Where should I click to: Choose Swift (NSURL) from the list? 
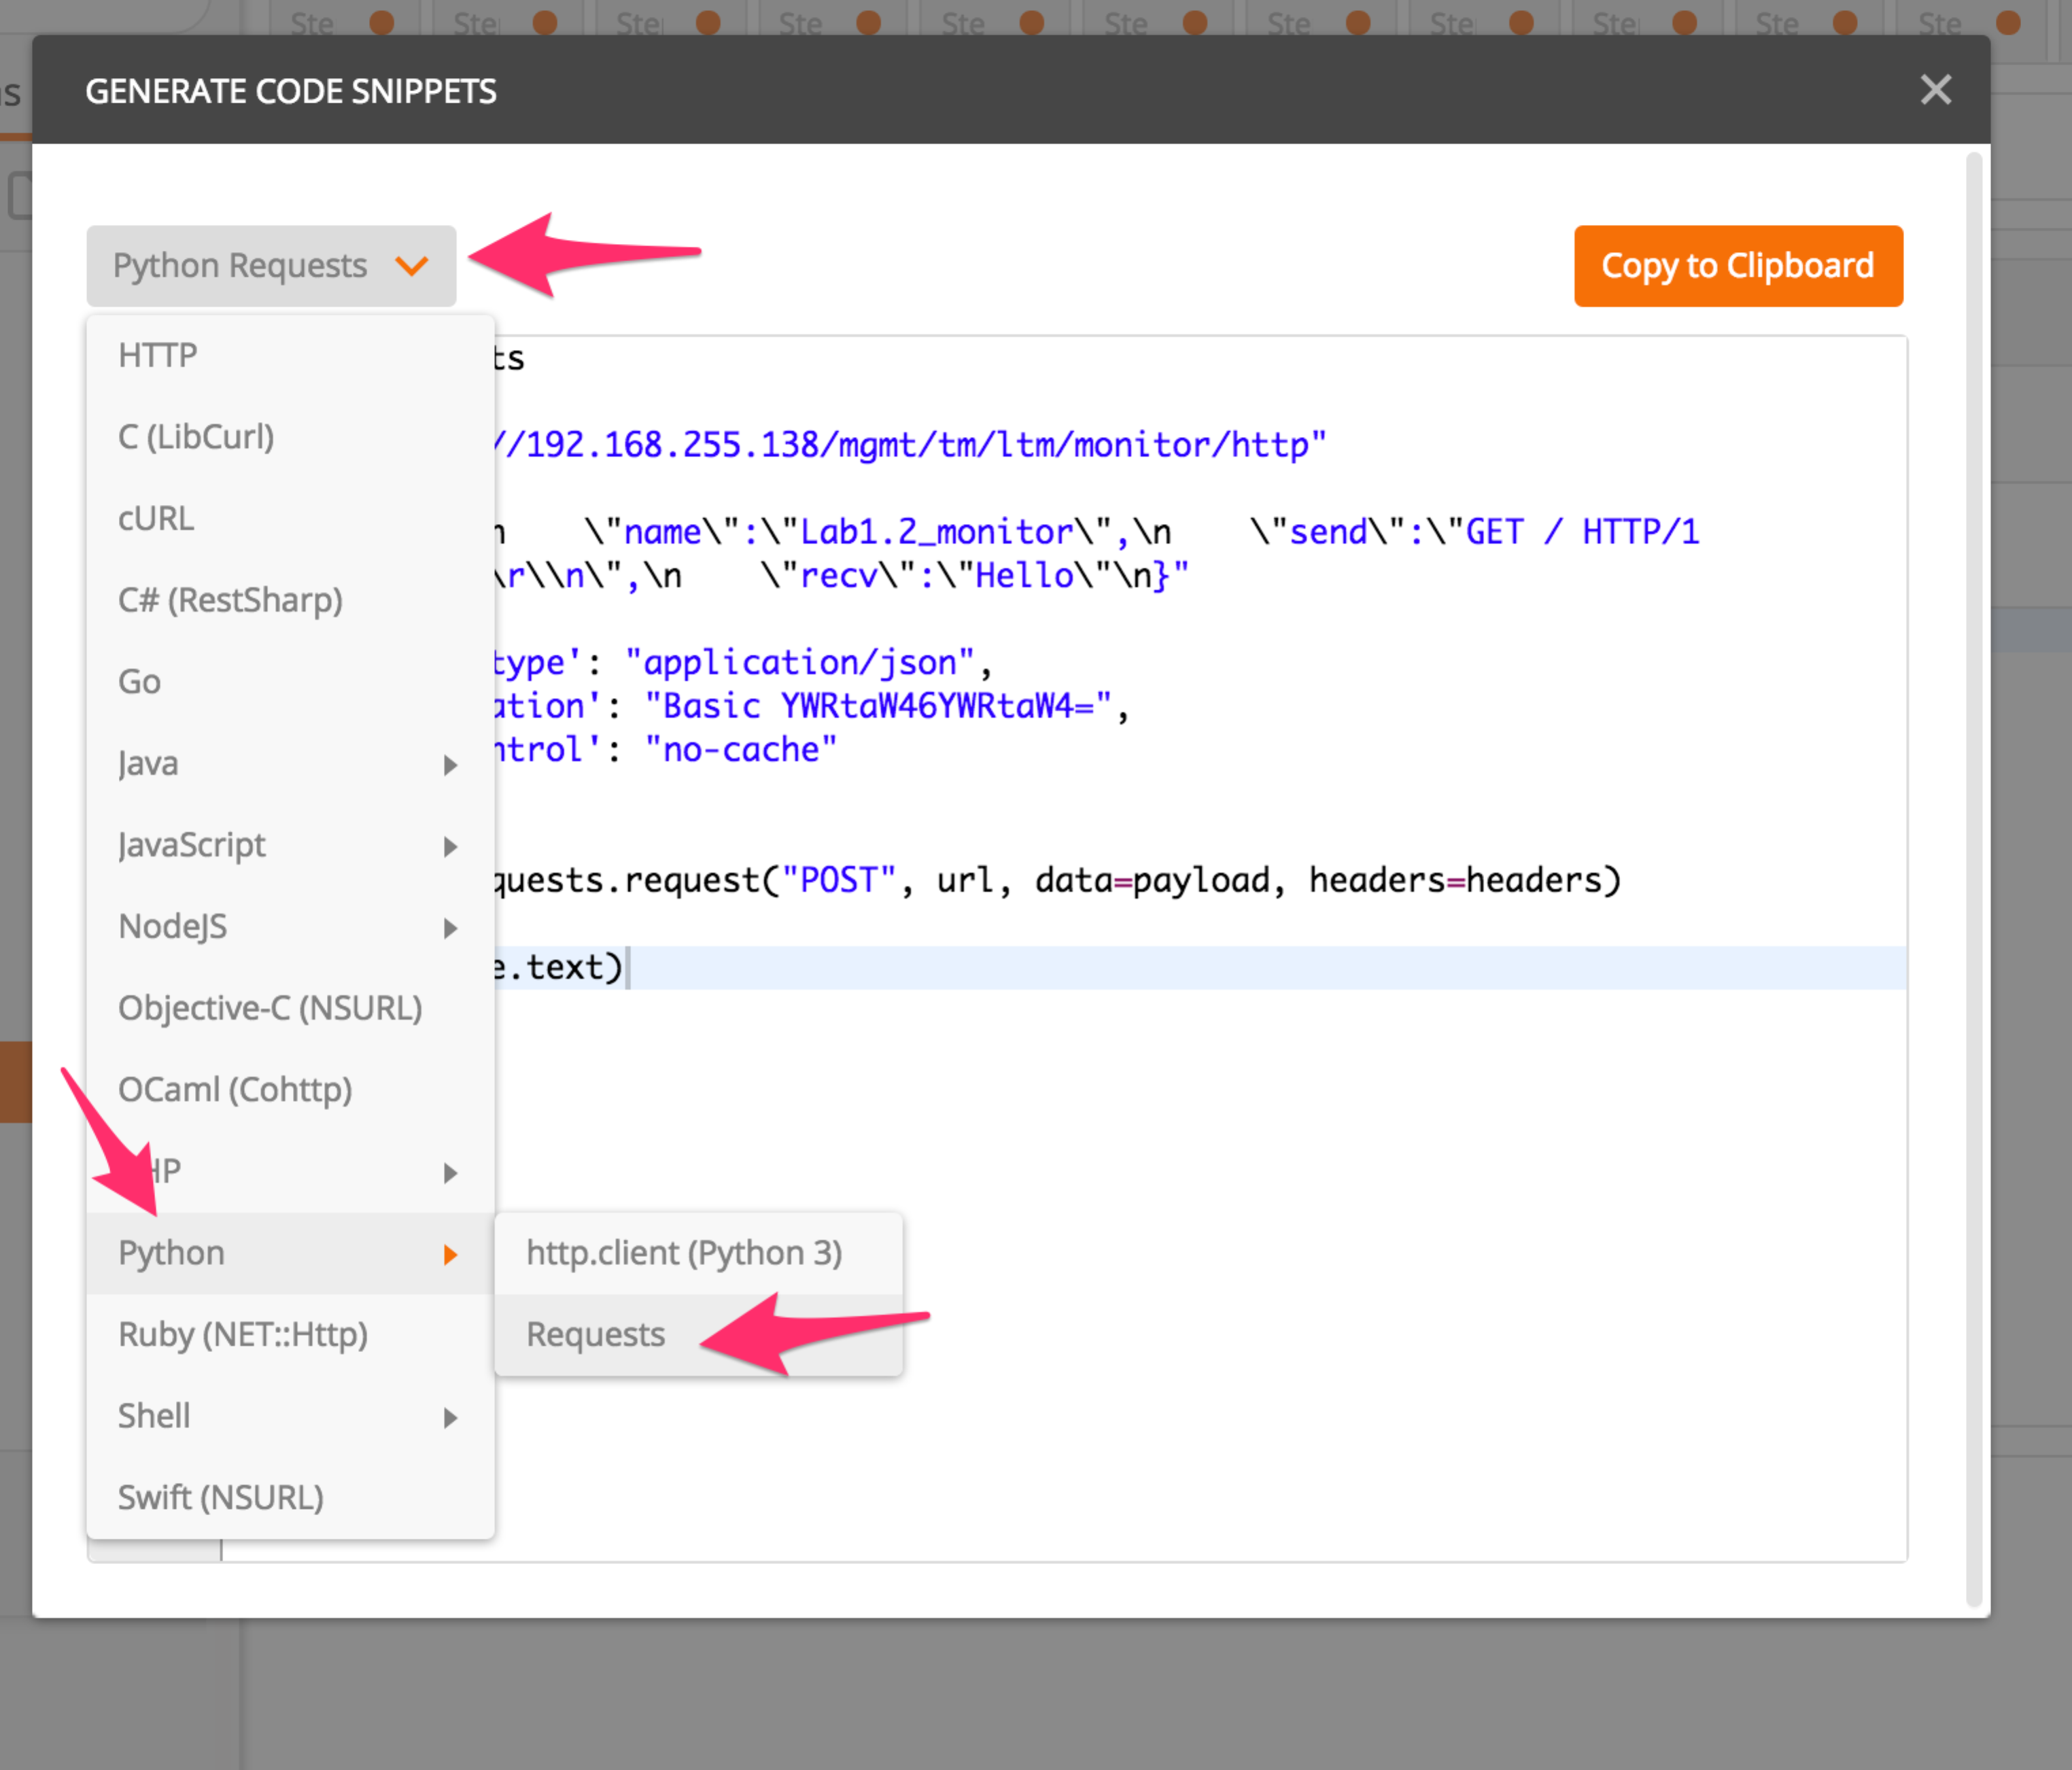(x=290, y=1498)
